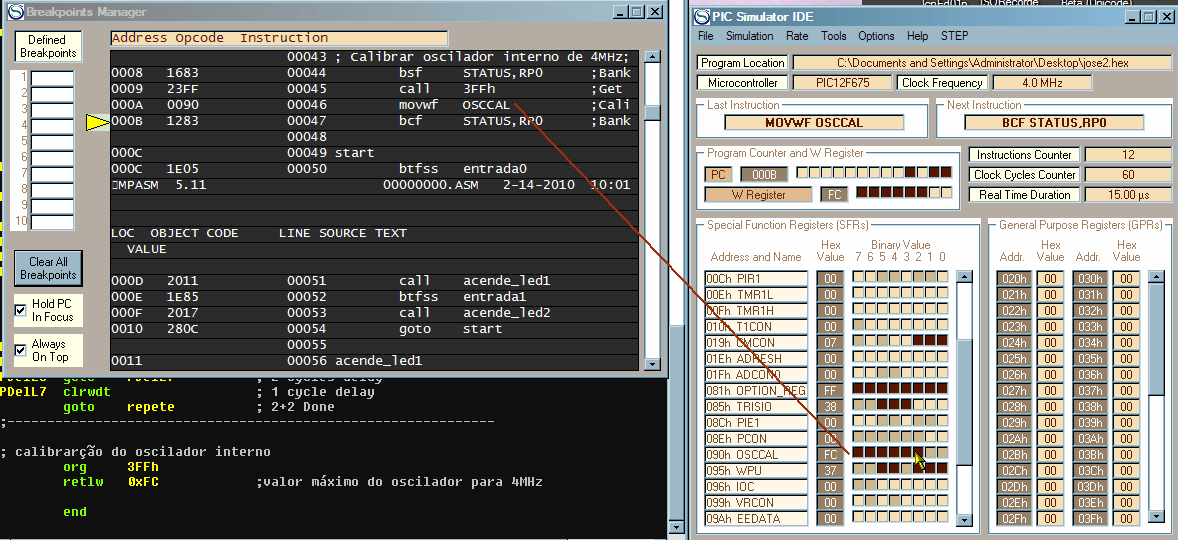Open the Help menu
The height and width of the screenshot is (540, 1178).
pos(917,36)
